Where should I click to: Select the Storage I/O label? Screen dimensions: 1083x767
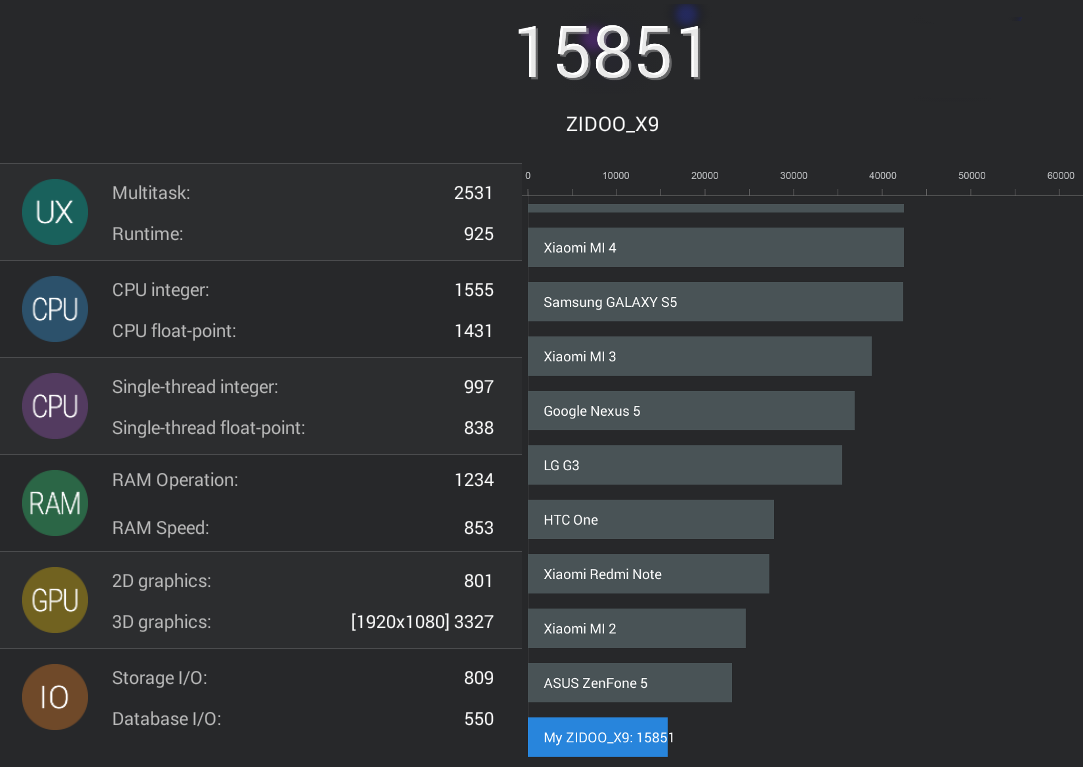pos(160,679)
